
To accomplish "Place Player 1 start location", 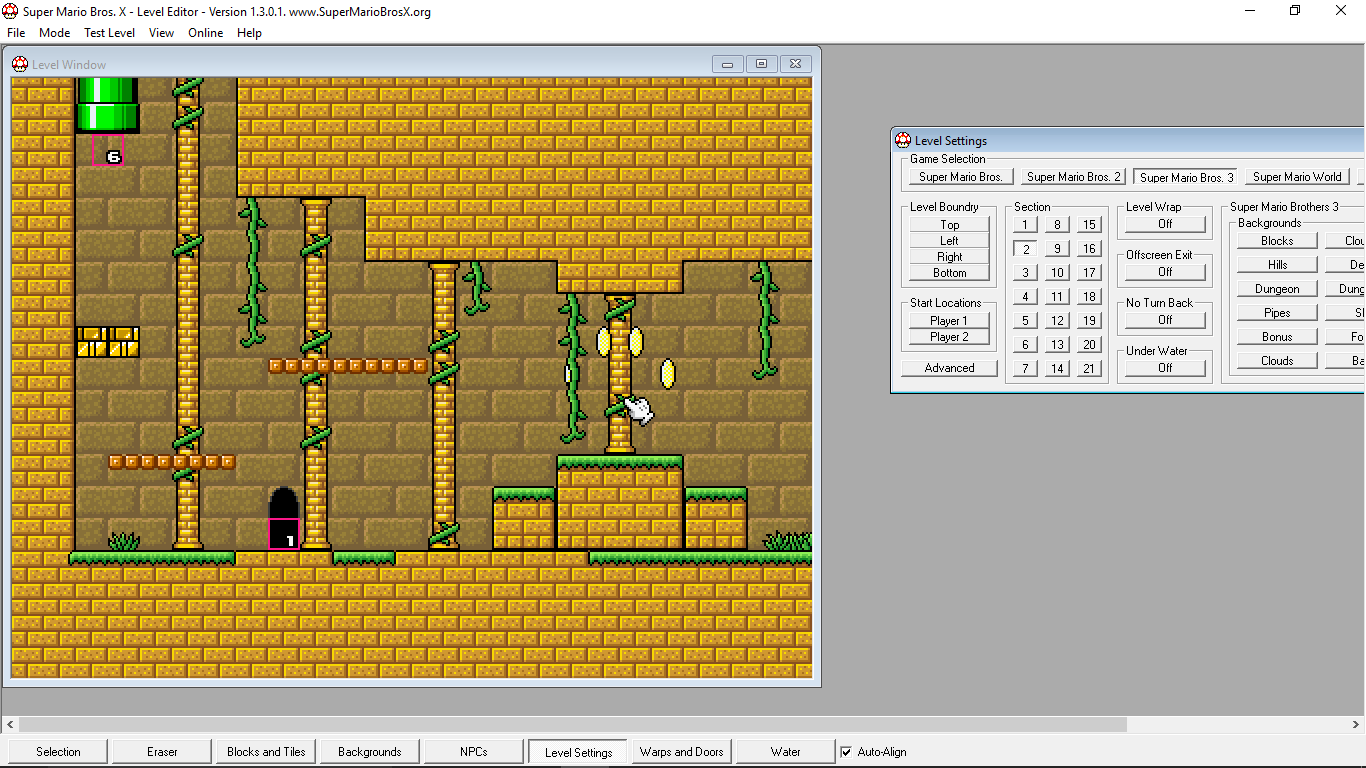I will [949, 321].
